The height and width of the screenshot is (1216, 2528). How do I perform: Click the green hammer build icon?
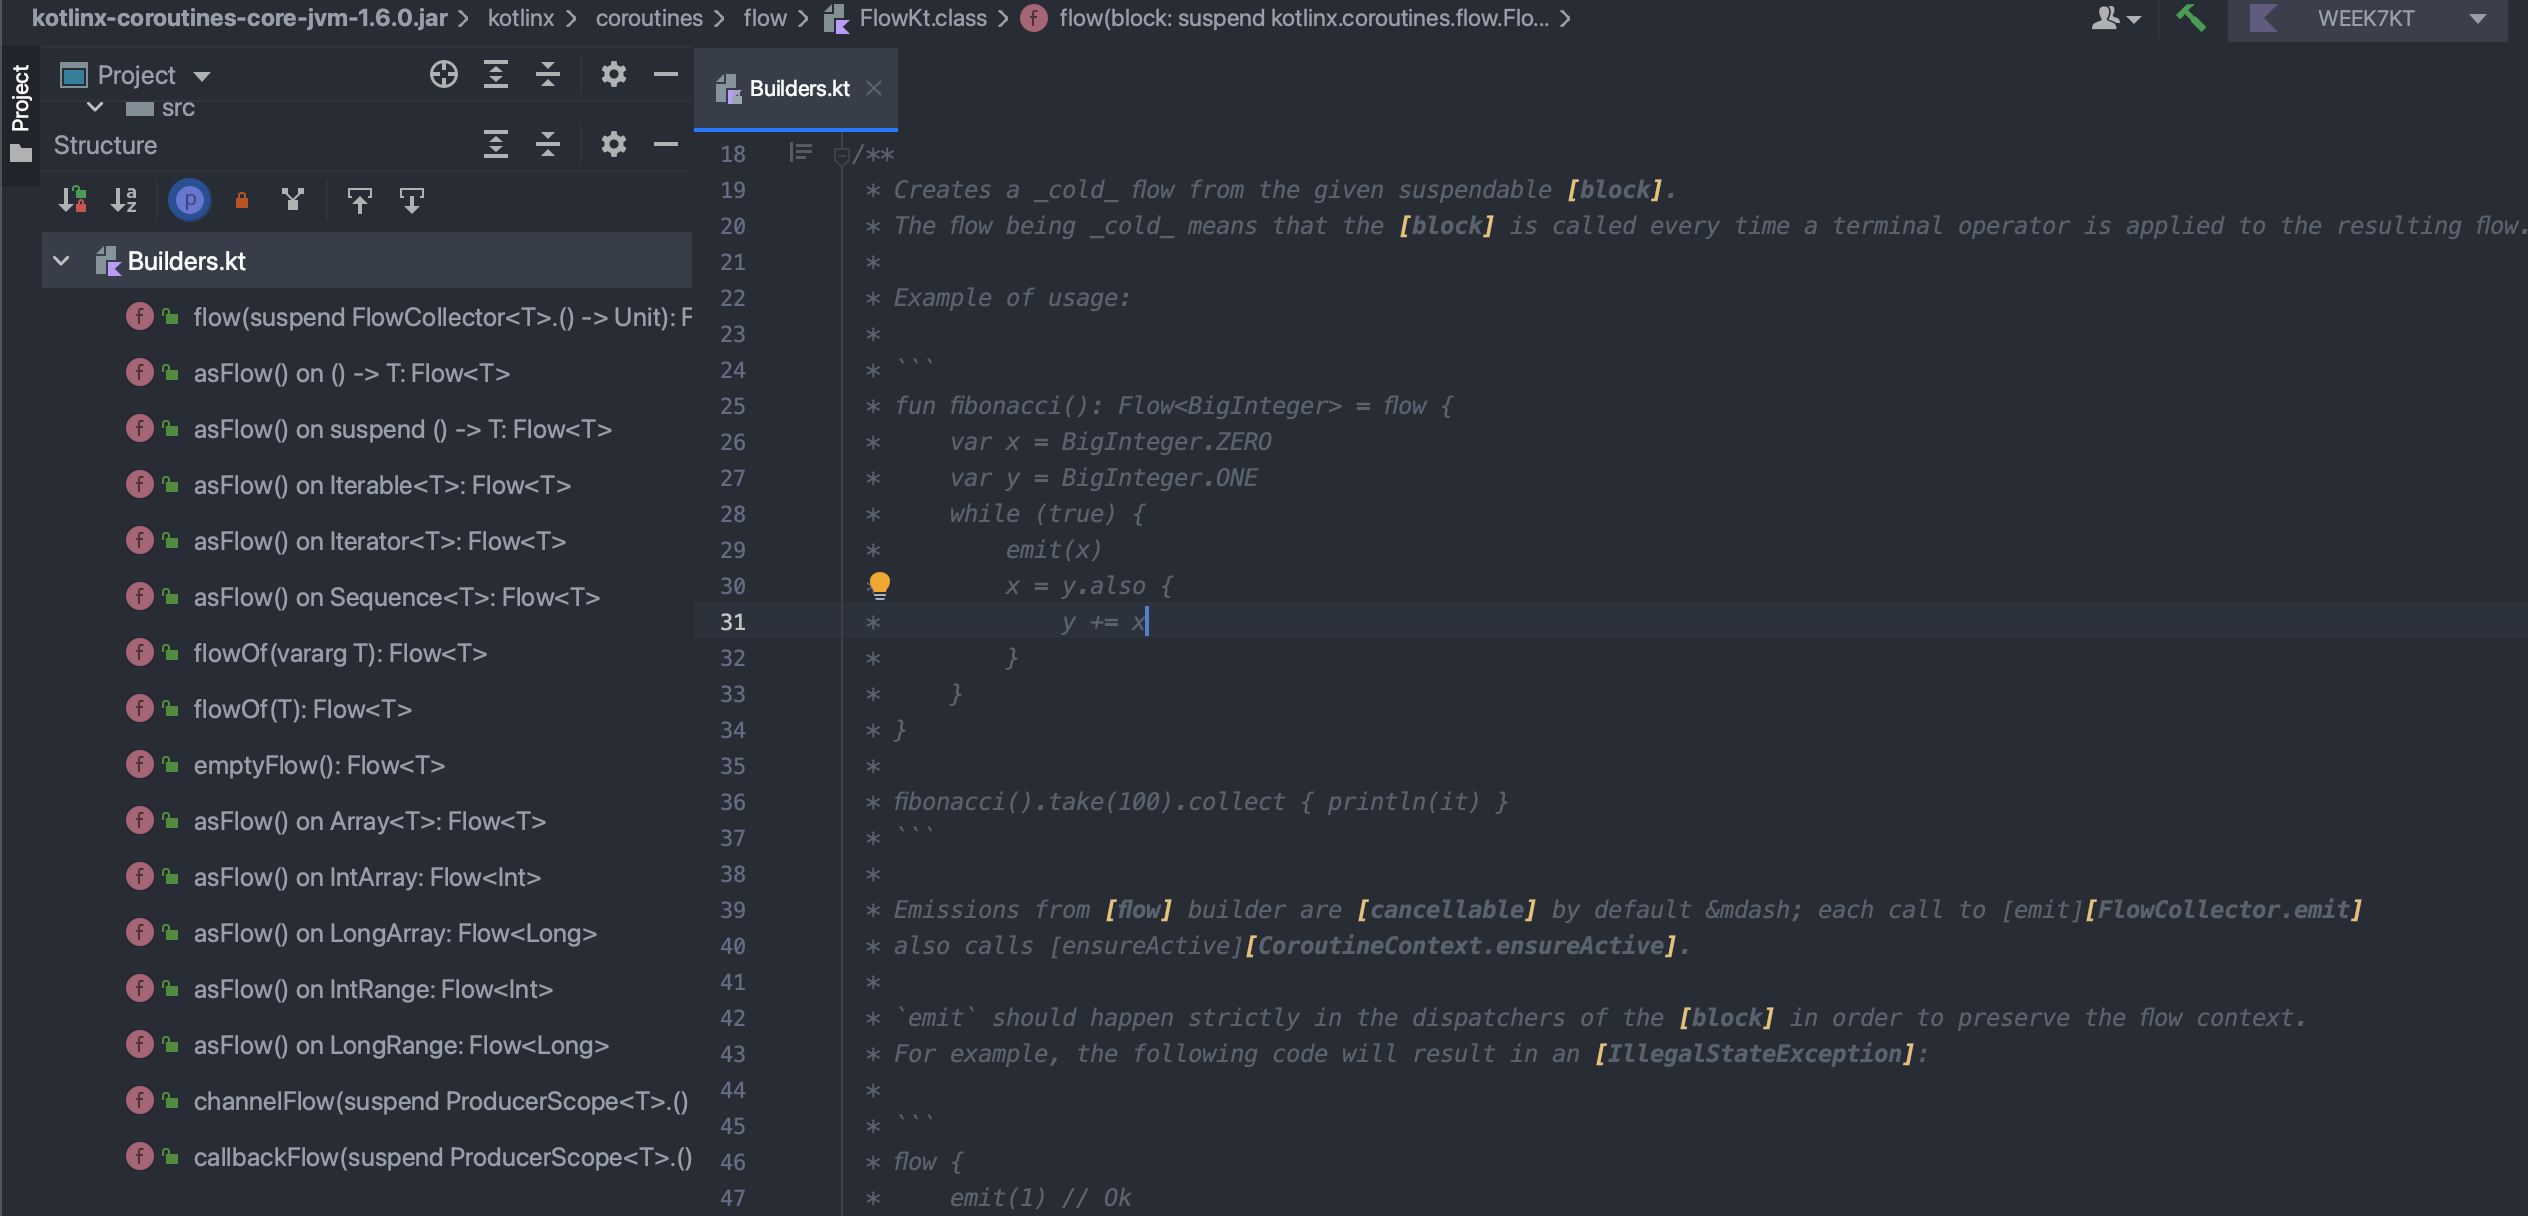tap(2190, 18)
